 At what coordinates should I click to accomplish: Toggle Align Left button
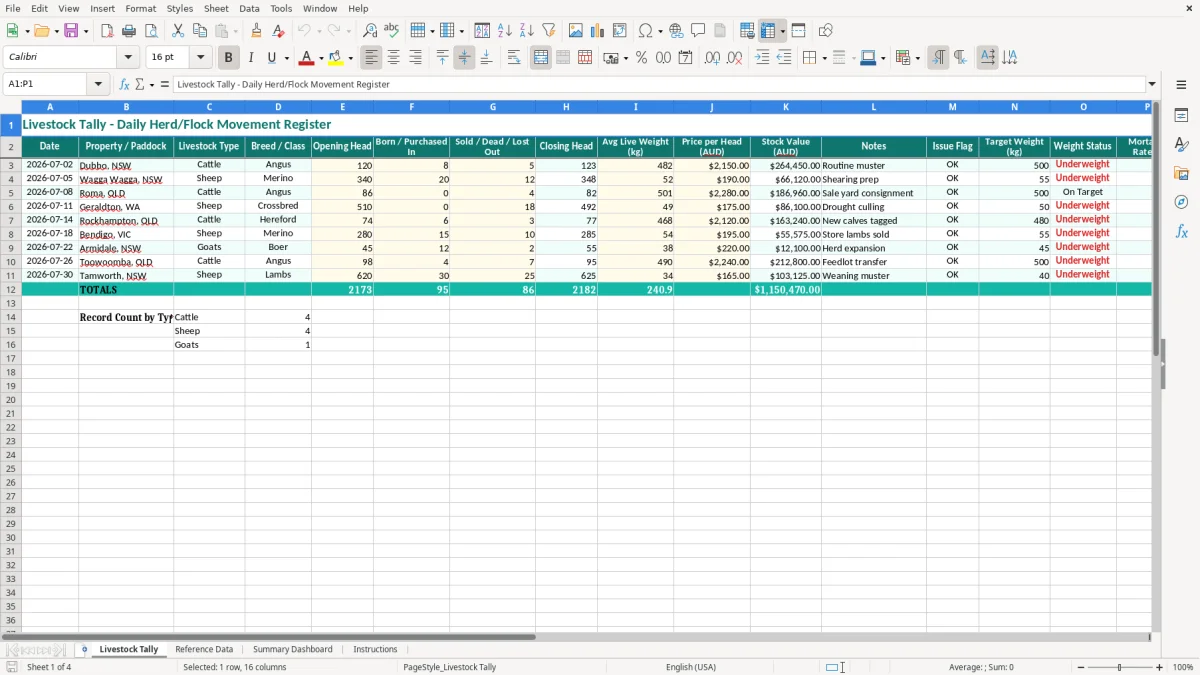(372, 58)
